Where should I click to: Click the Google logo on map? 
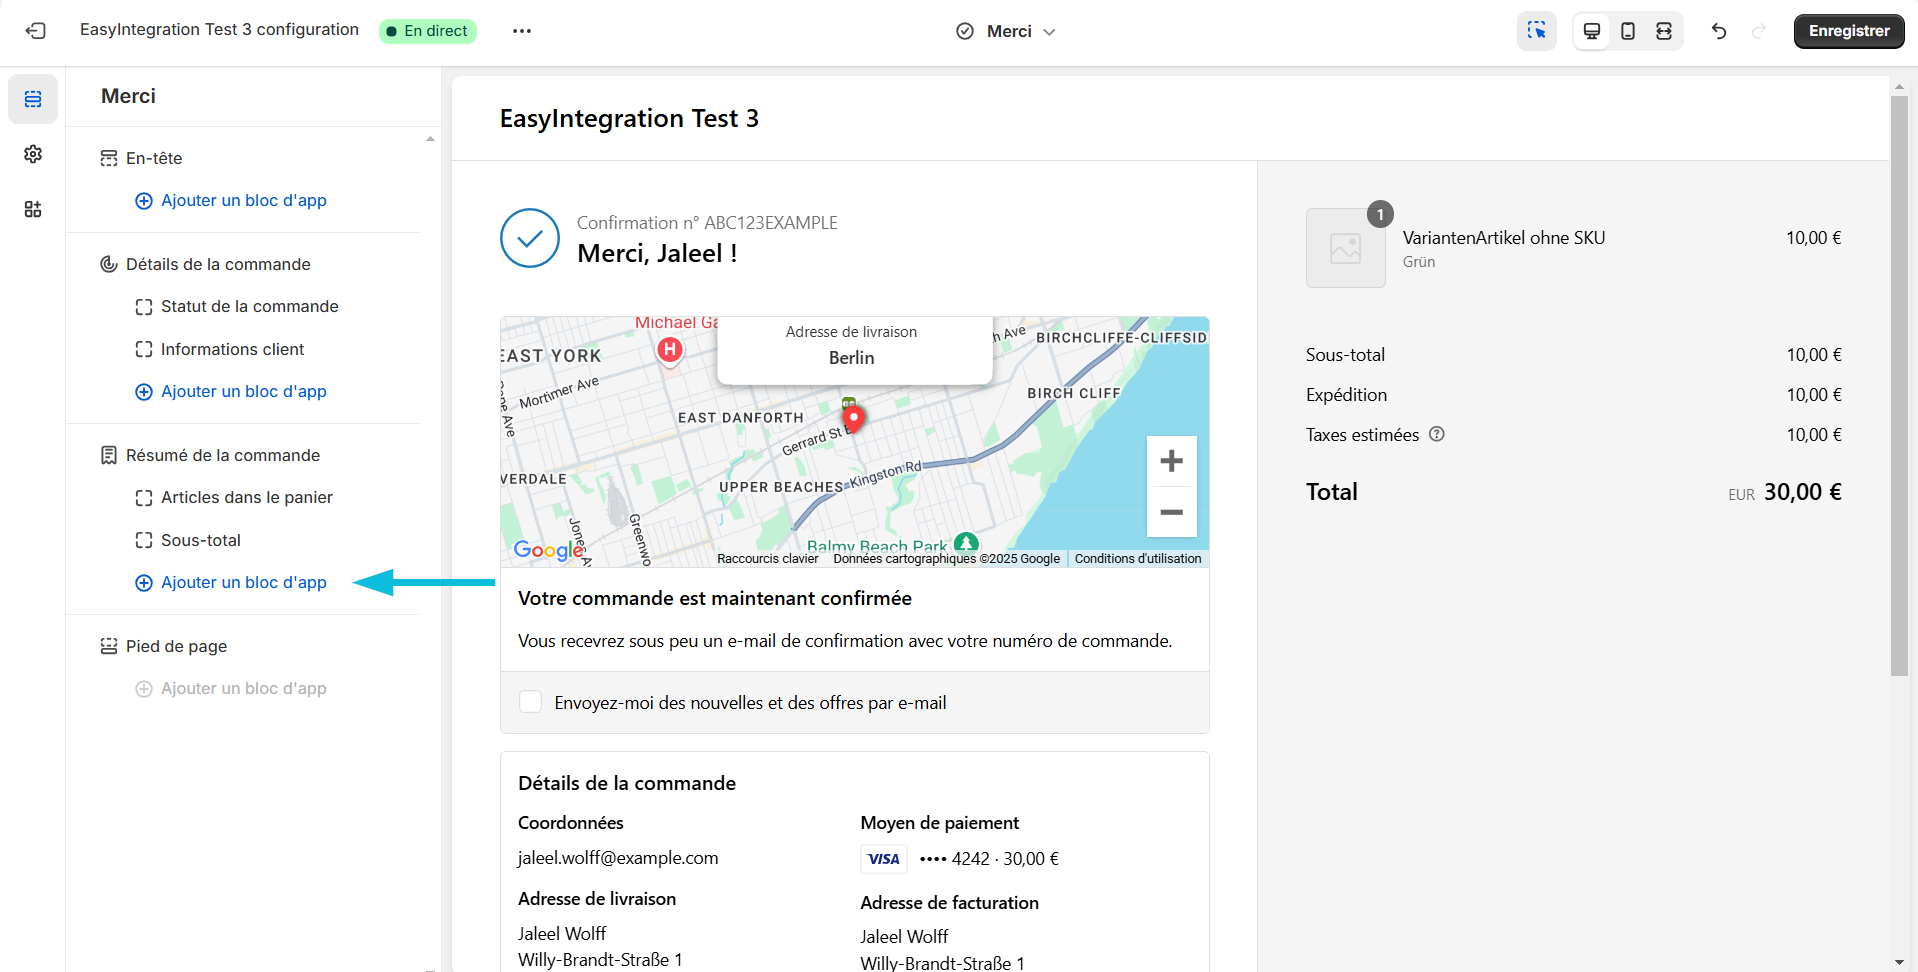point(548,550)
